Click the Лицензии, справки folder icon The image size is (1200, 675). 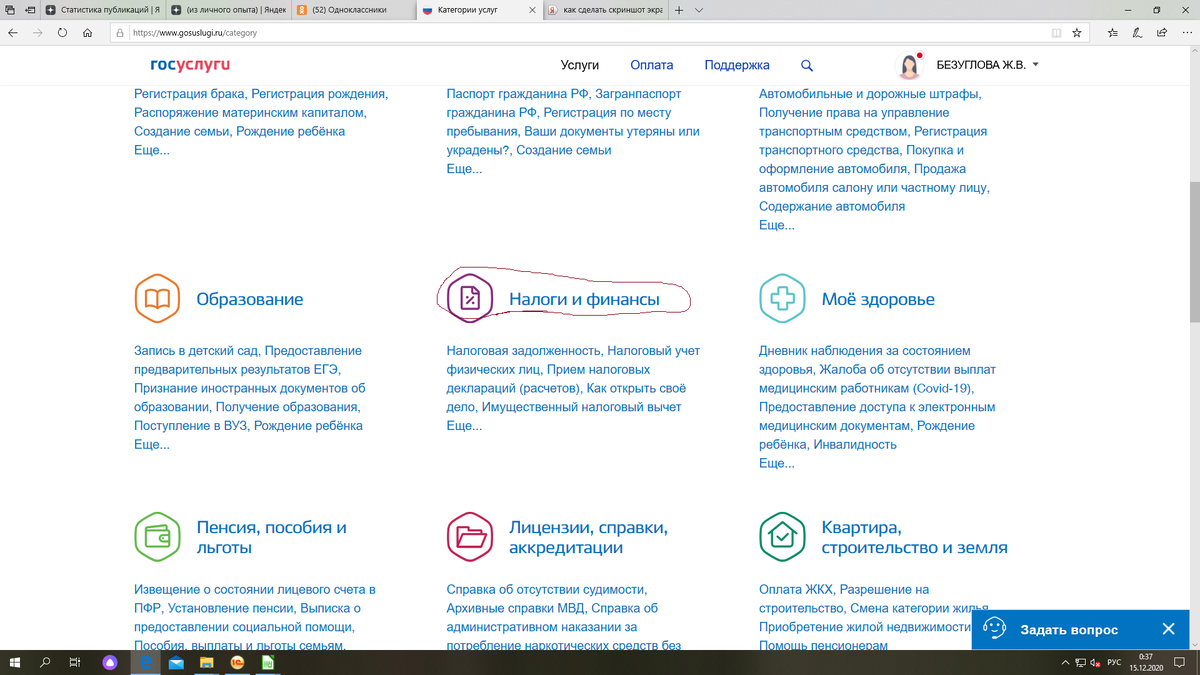470,537
